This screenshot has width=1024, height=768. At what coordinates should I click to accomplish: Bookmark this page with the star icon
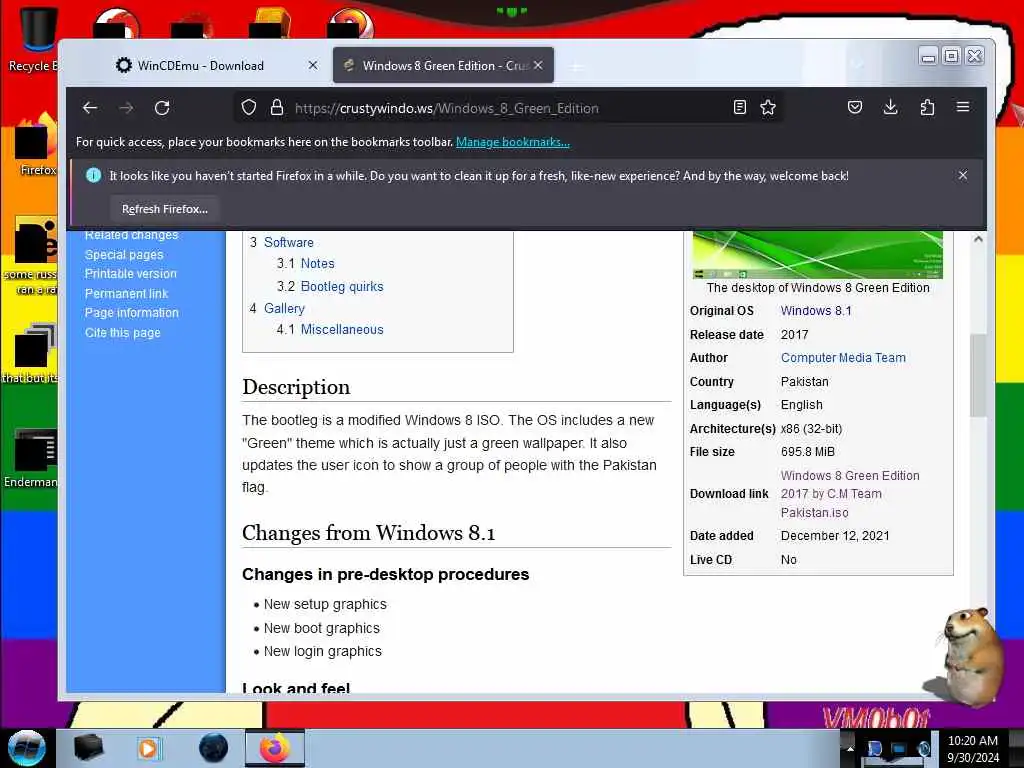768,107
